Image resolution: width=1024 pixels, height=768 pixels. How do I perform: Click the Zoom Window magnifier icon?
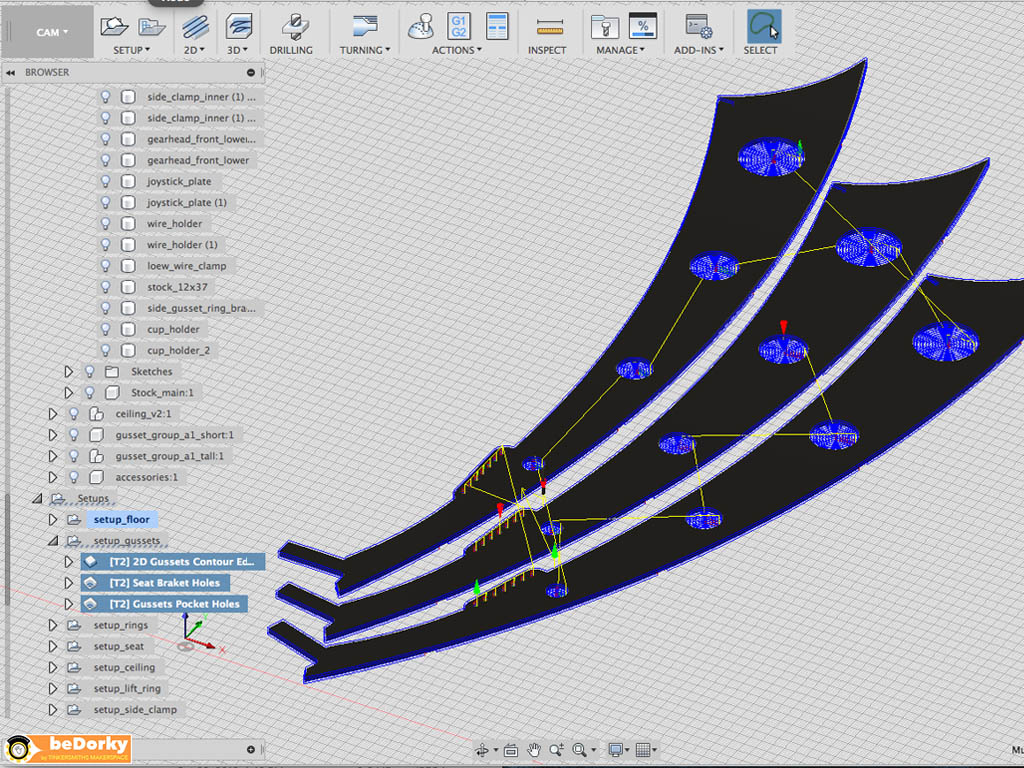(579, 750)
